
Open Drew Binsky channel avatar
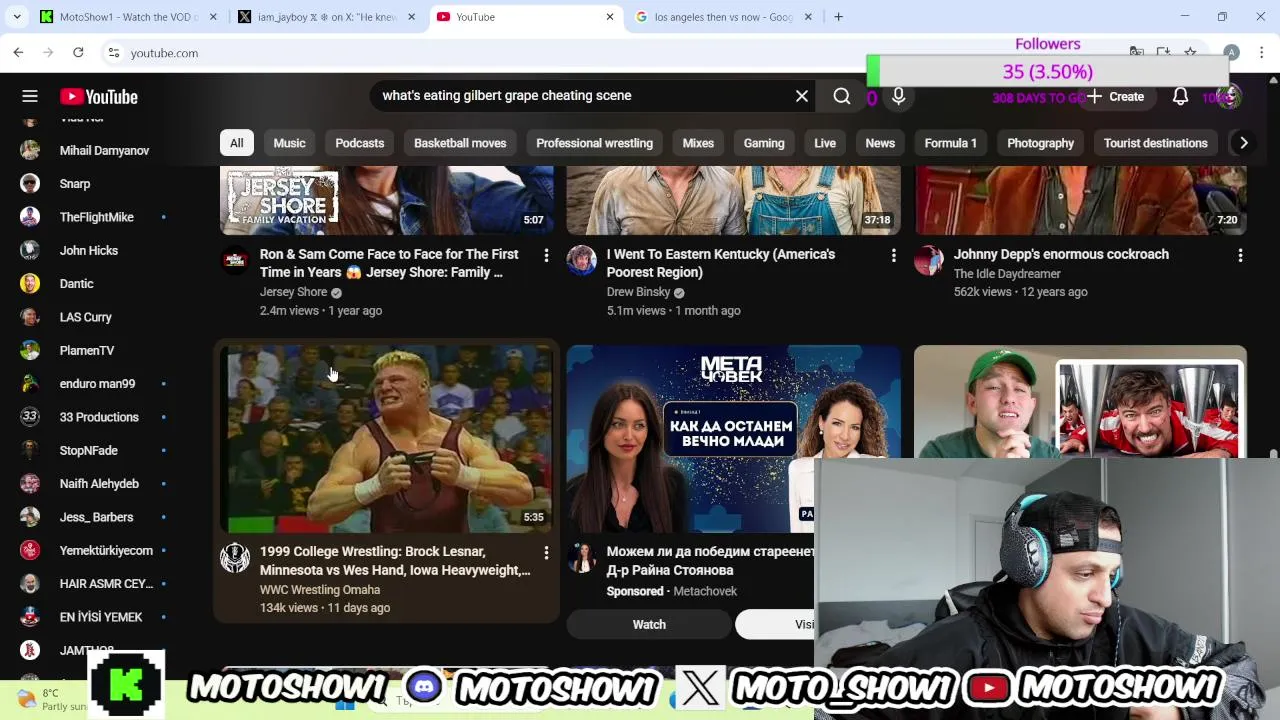coord(582,259)
